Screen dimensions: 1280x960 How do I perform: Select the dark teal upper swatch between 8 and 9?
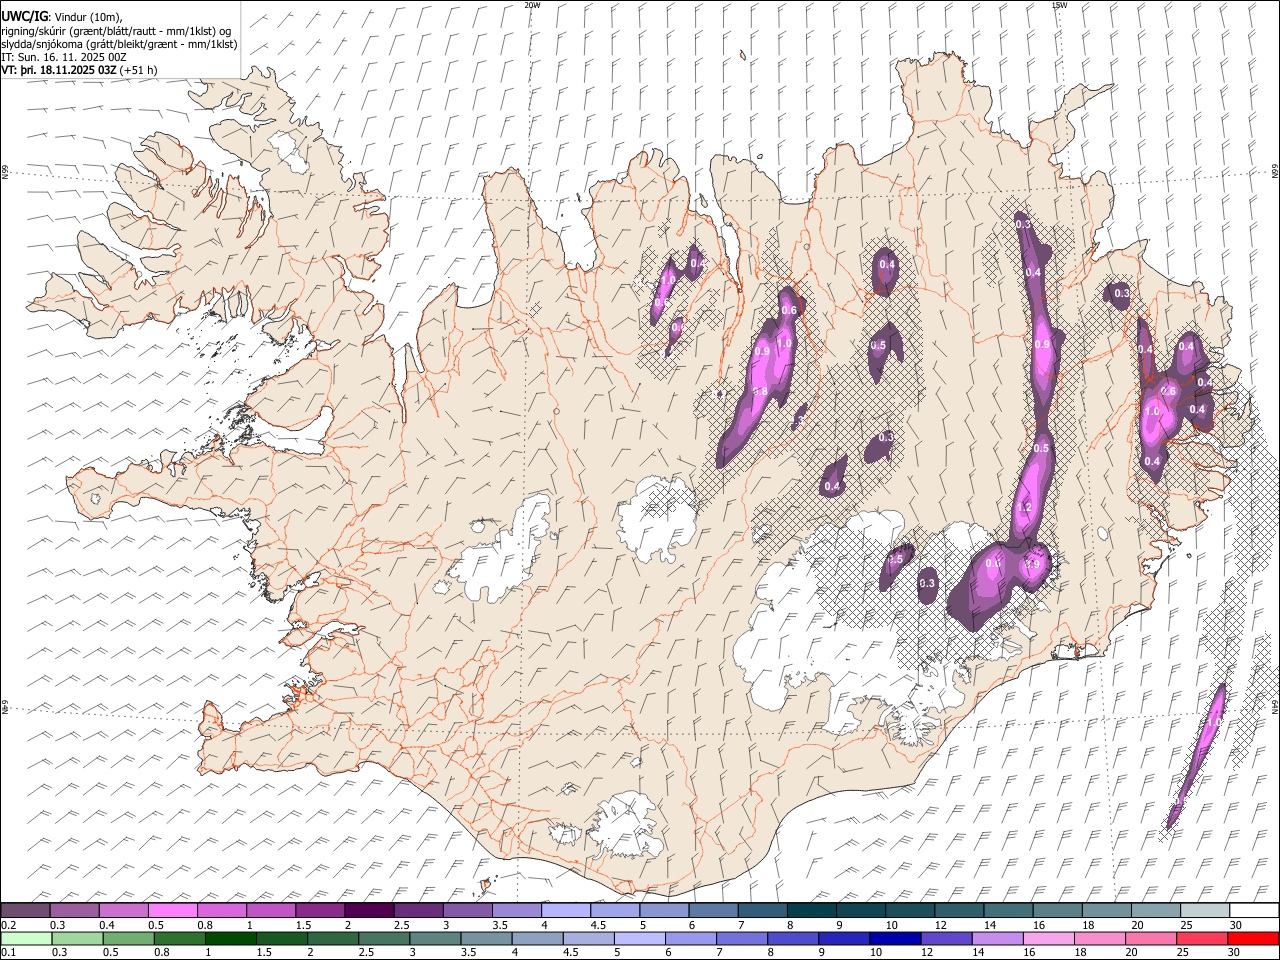click(811, 910)
